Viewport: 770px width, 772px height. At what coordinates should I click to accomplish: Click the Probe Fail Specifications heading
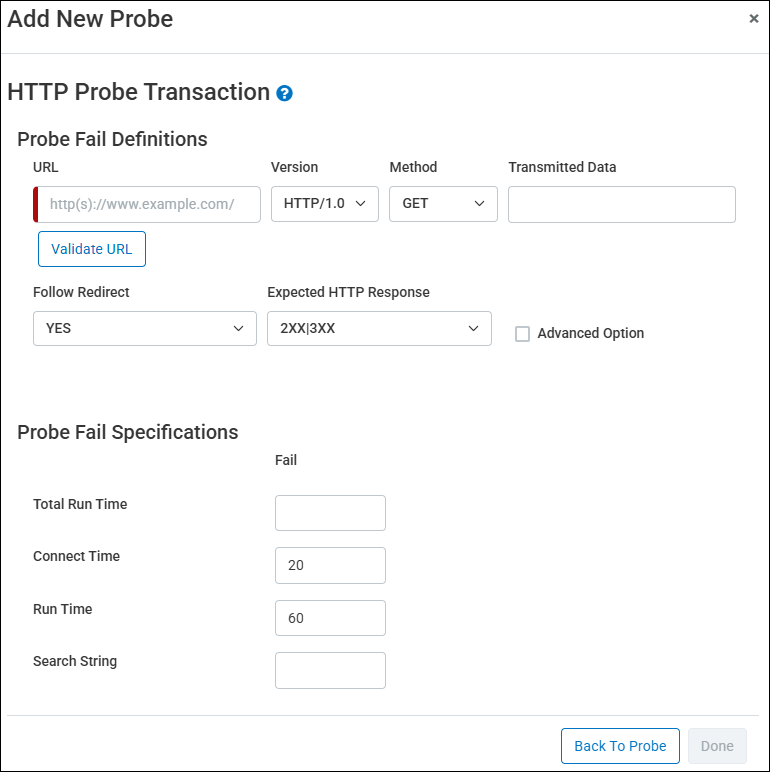coord(128,432)
